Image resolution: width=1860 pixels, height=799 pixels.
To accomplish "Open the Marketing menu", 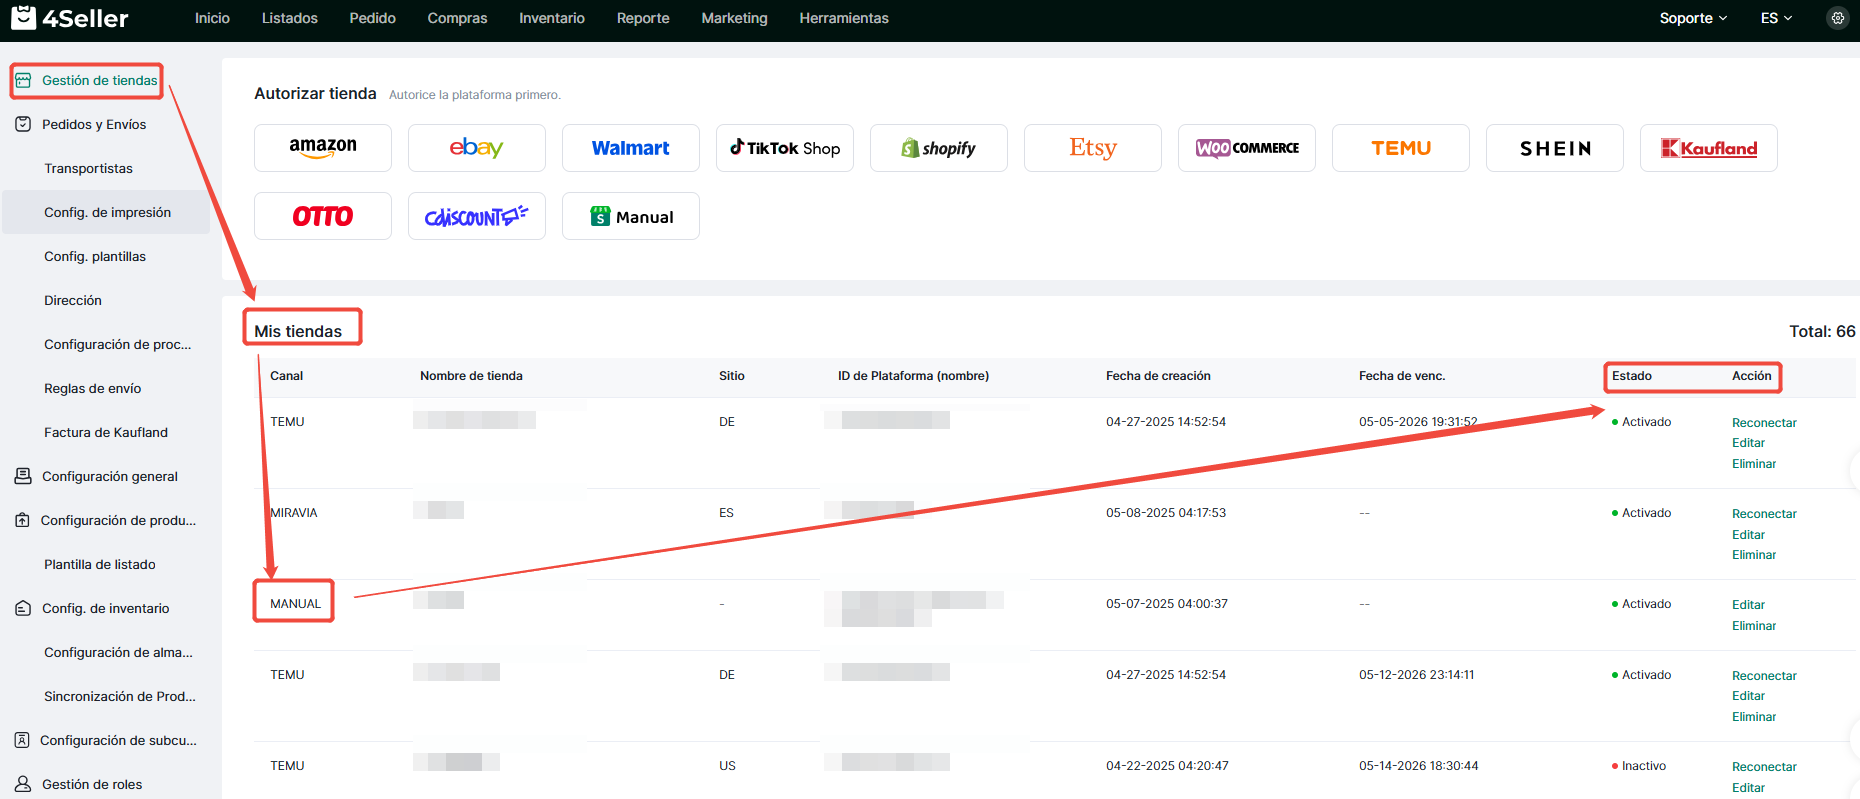I will tap(735, 18).
